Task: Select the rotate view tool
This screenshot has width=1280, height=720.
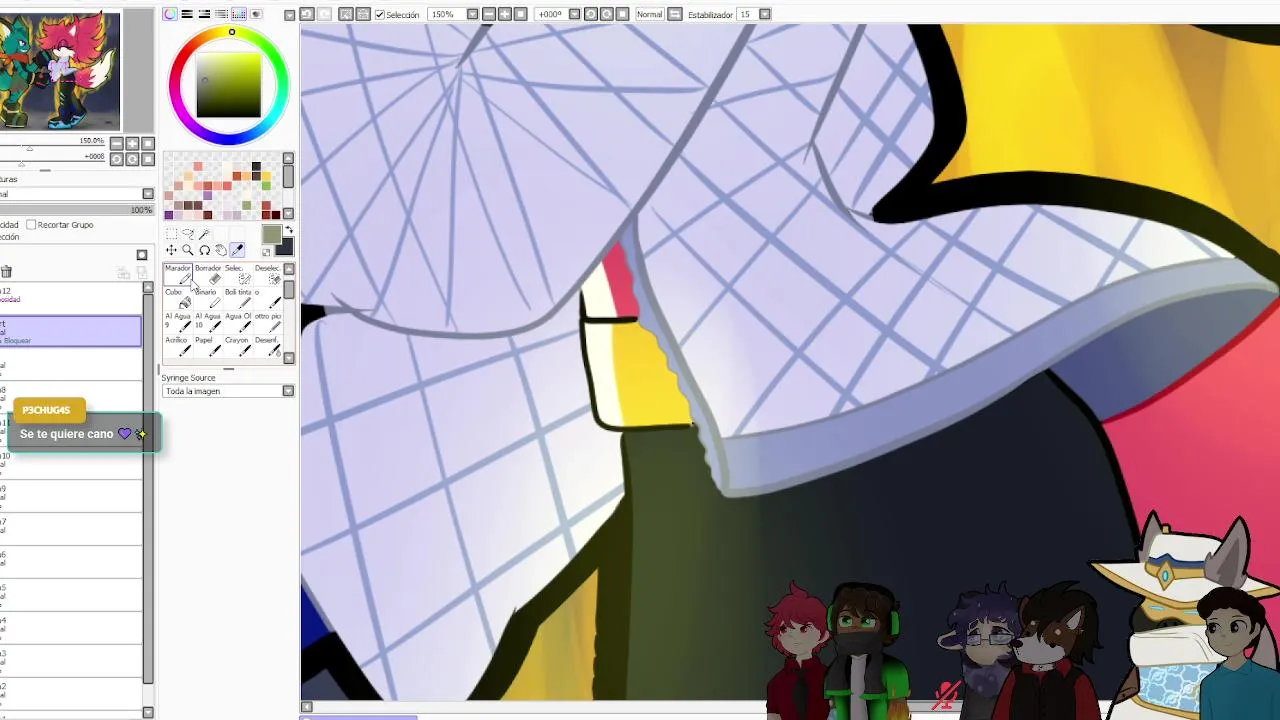Action: point(205,250)
